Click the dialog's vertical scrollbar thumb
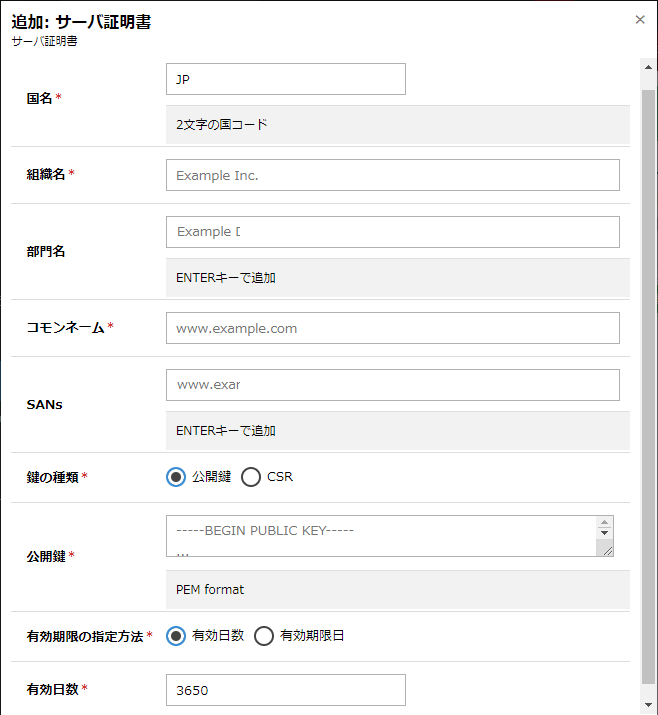The height and width of the screenshot is (715, 658). point(648,387)
